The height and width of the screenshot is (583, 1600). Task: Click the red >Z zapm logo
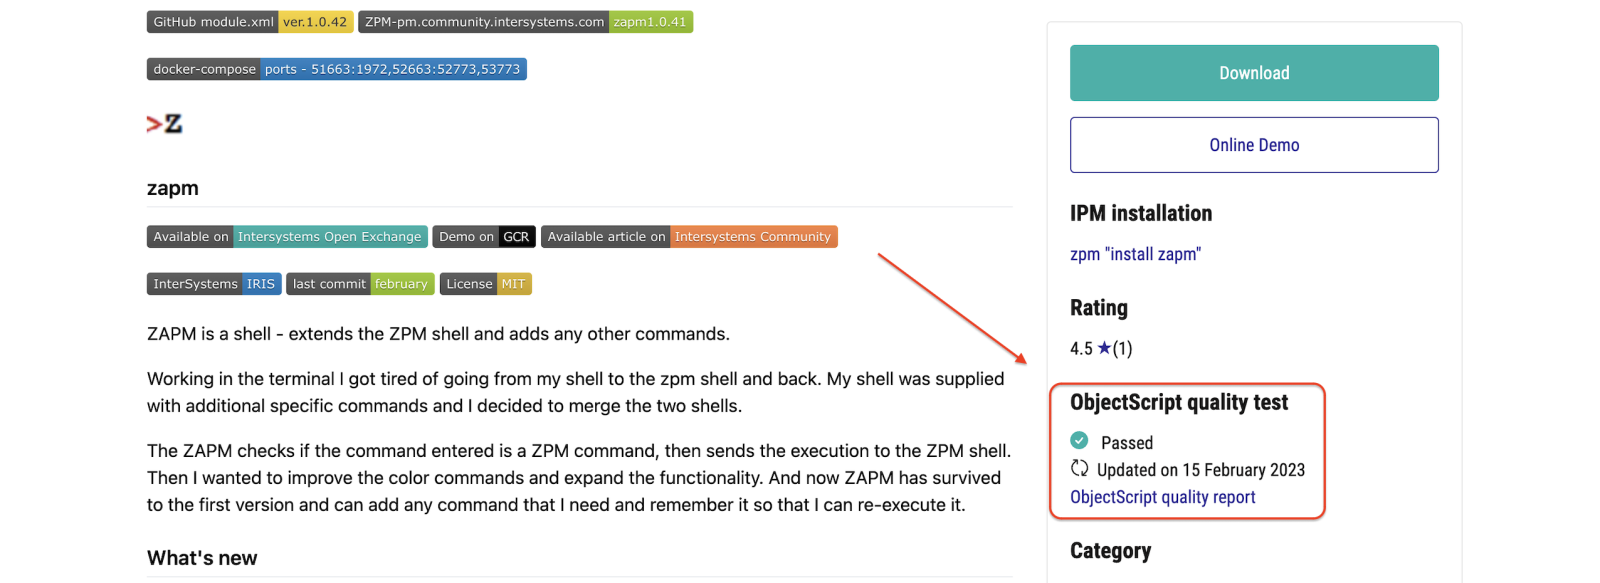click(x=164, y=124)
